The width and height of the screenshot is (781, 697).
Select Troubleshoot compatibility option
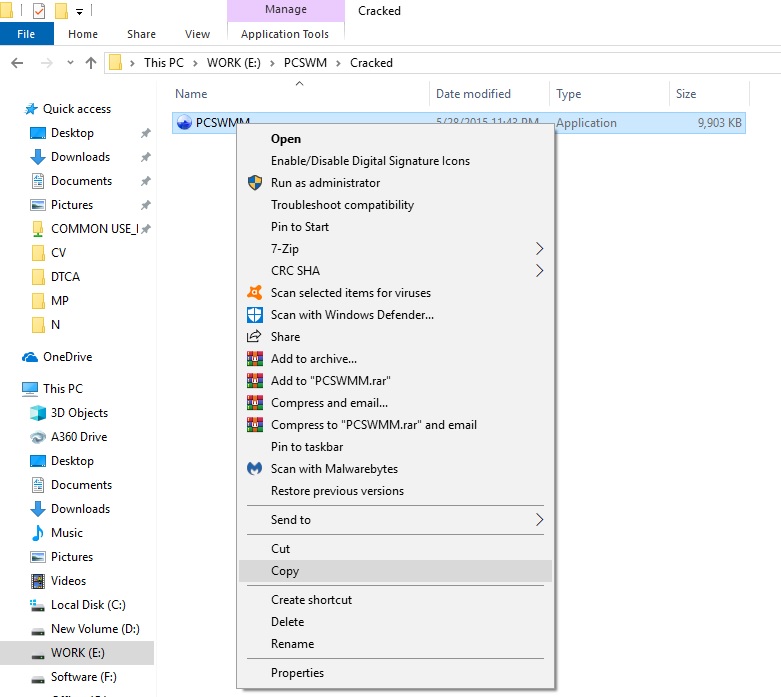tap(395, 205)
